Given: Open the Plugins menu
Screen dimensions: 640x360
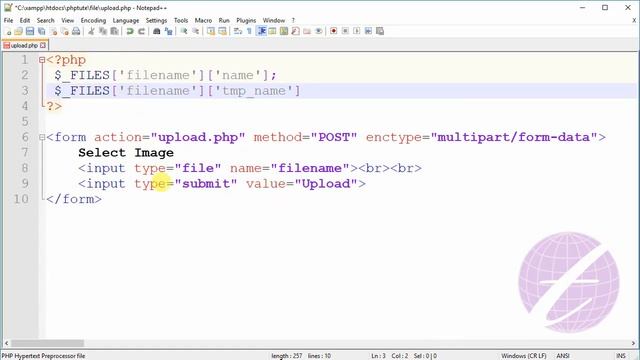Looking at the screenshot, I should coord(246,20).
